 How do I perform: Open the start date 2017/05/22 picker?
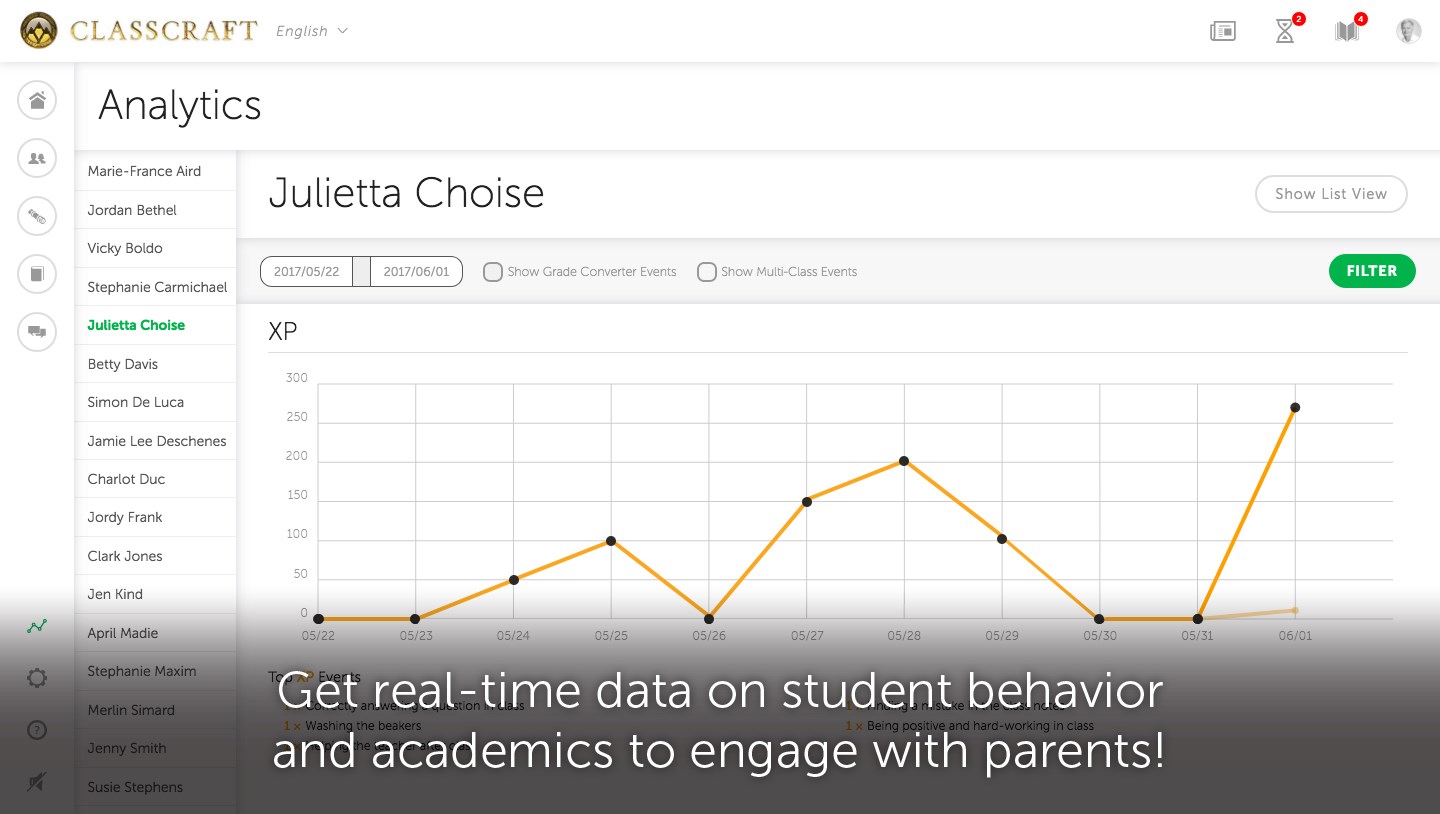tap(307, 272)
